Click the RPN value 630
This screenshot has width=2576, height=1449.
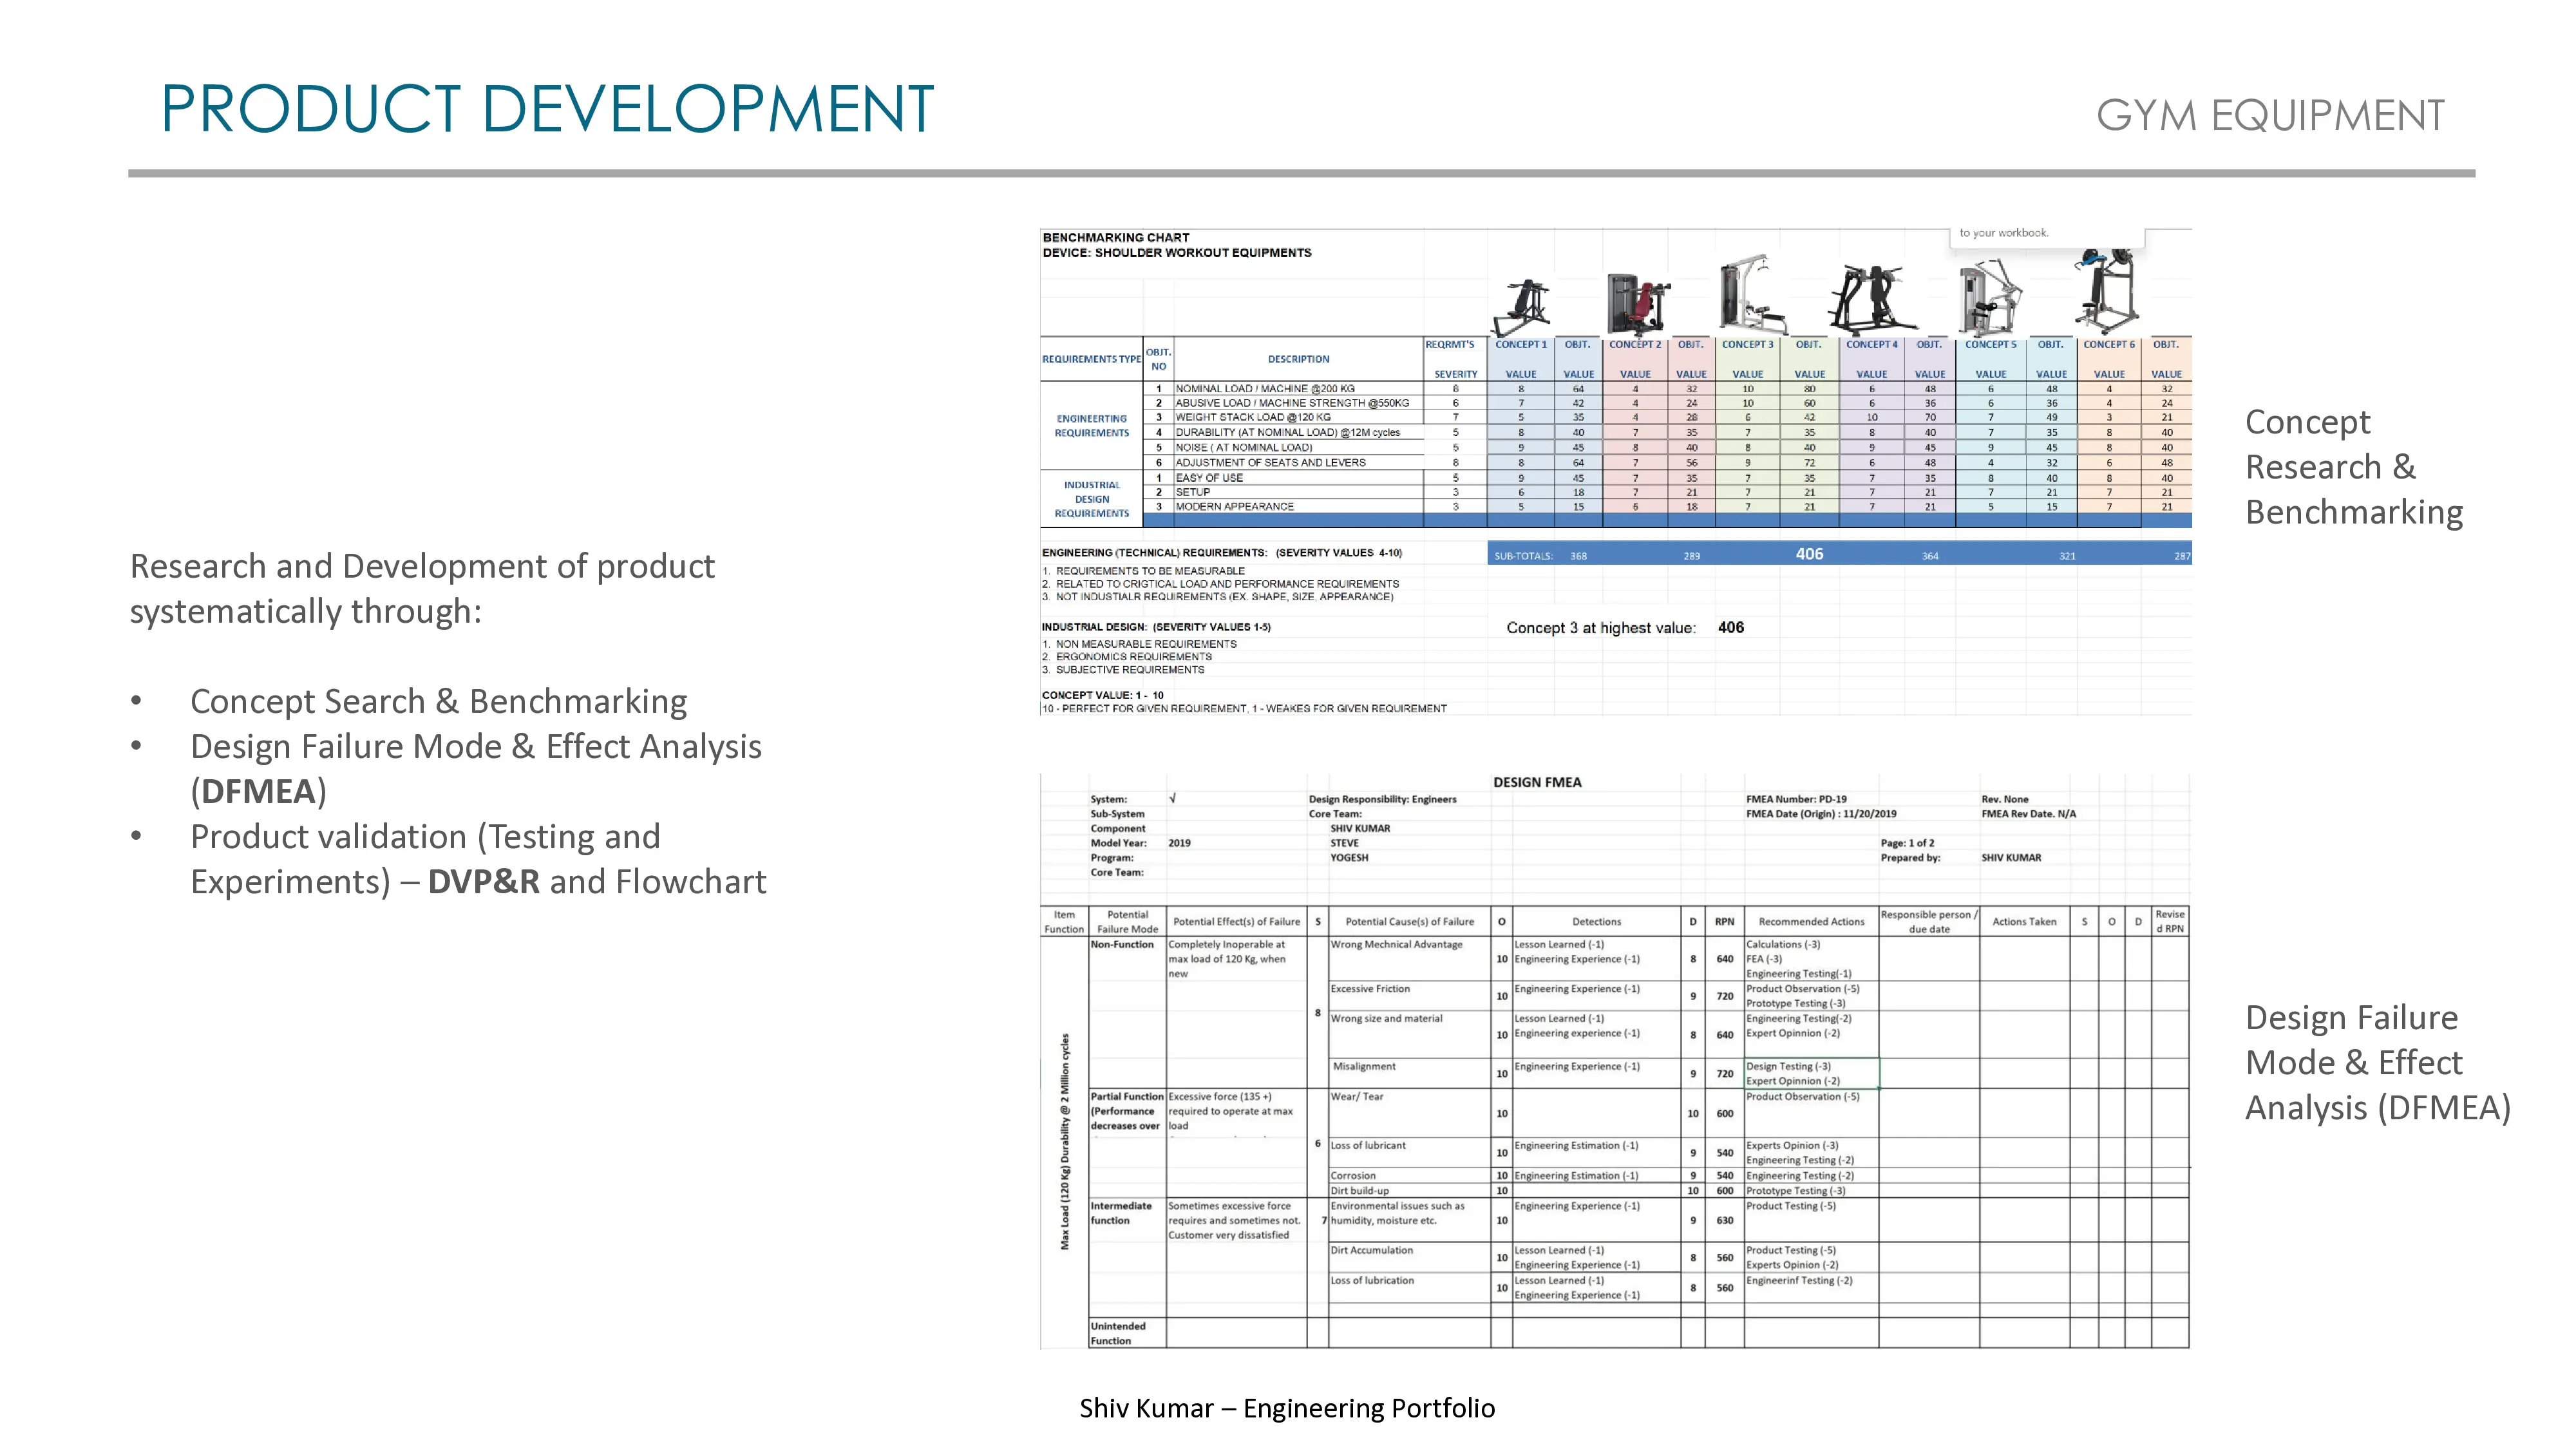coord(1724,1221)
